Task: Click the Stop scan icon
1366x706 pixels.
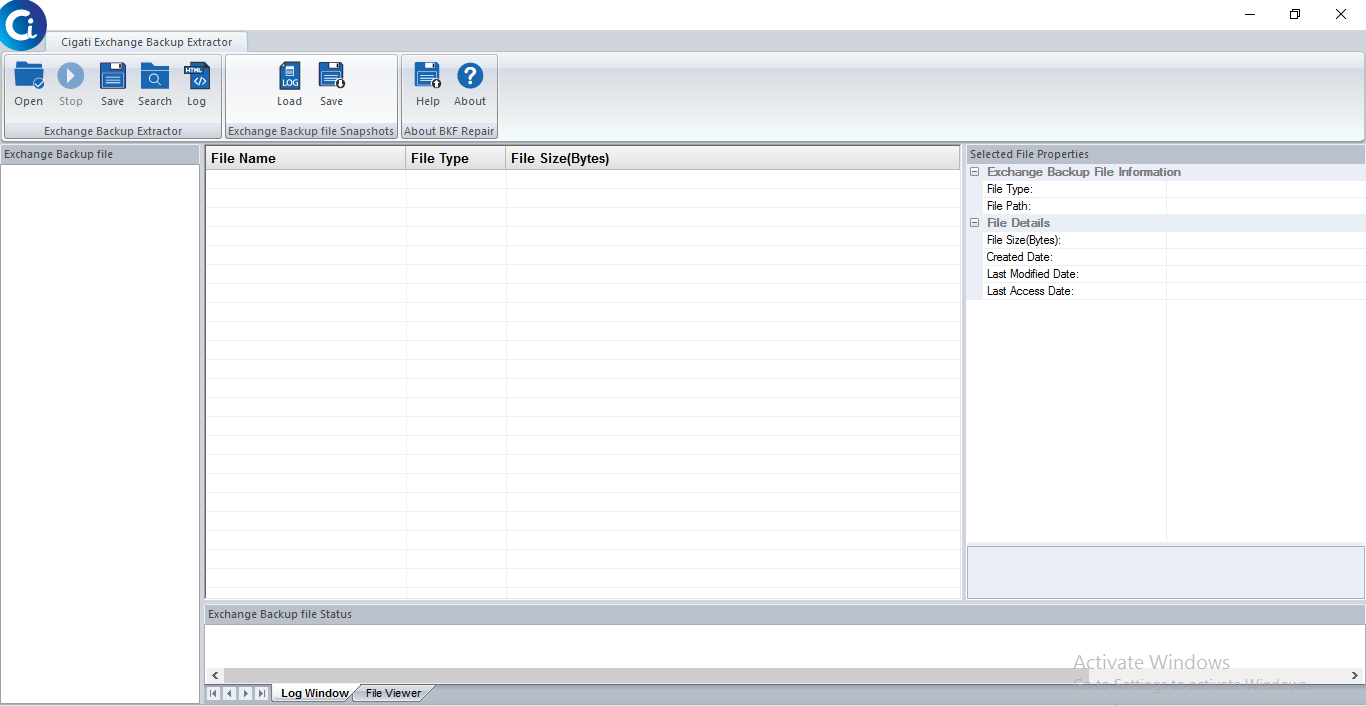Action: (x=71, y=85)
